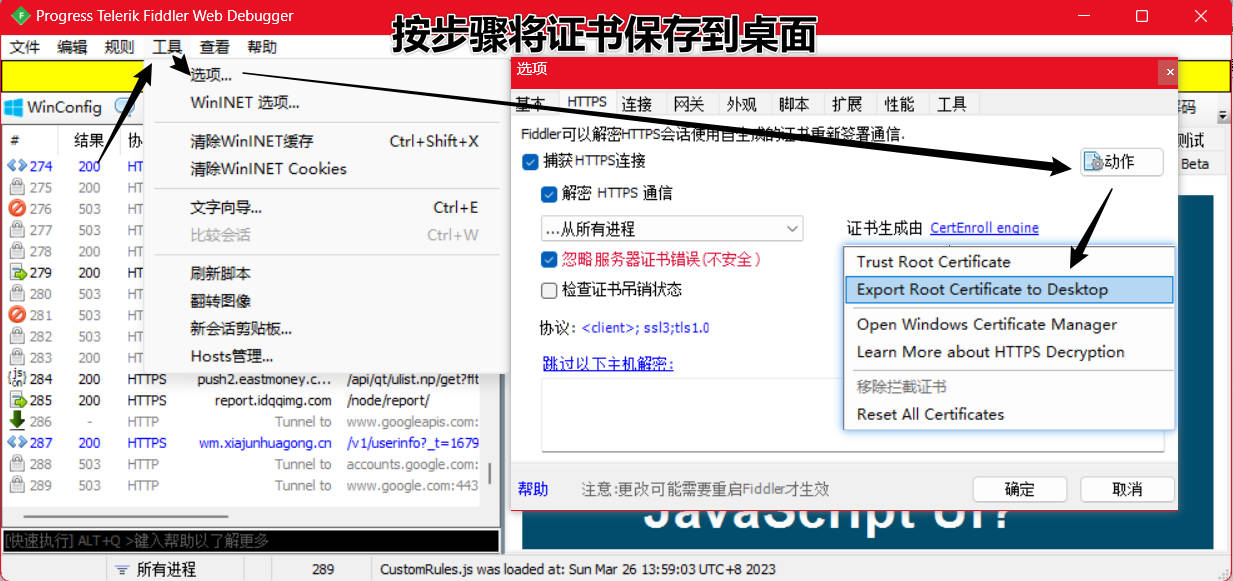The image size is (1233, 581).
Task: Click the red blocked icon of session 281
Action: pyautogui.click(x=17, y=315)
